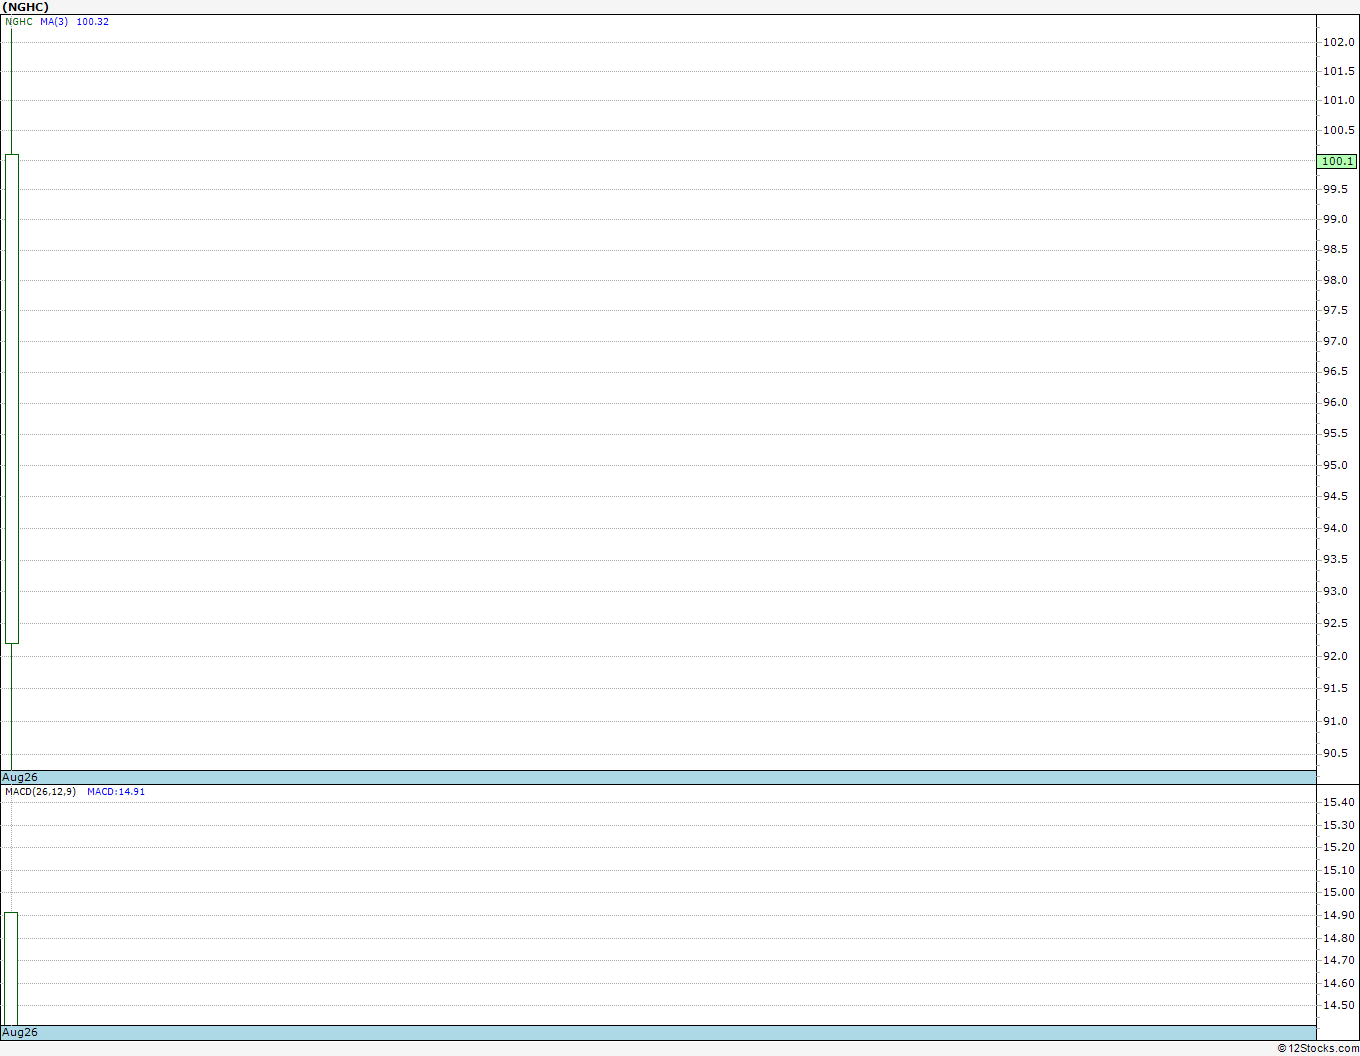The width and height of the screenshot is (1360, 1056).
Task: Open the 12Stocks.com copyright link
Action: [1318, 1048]
